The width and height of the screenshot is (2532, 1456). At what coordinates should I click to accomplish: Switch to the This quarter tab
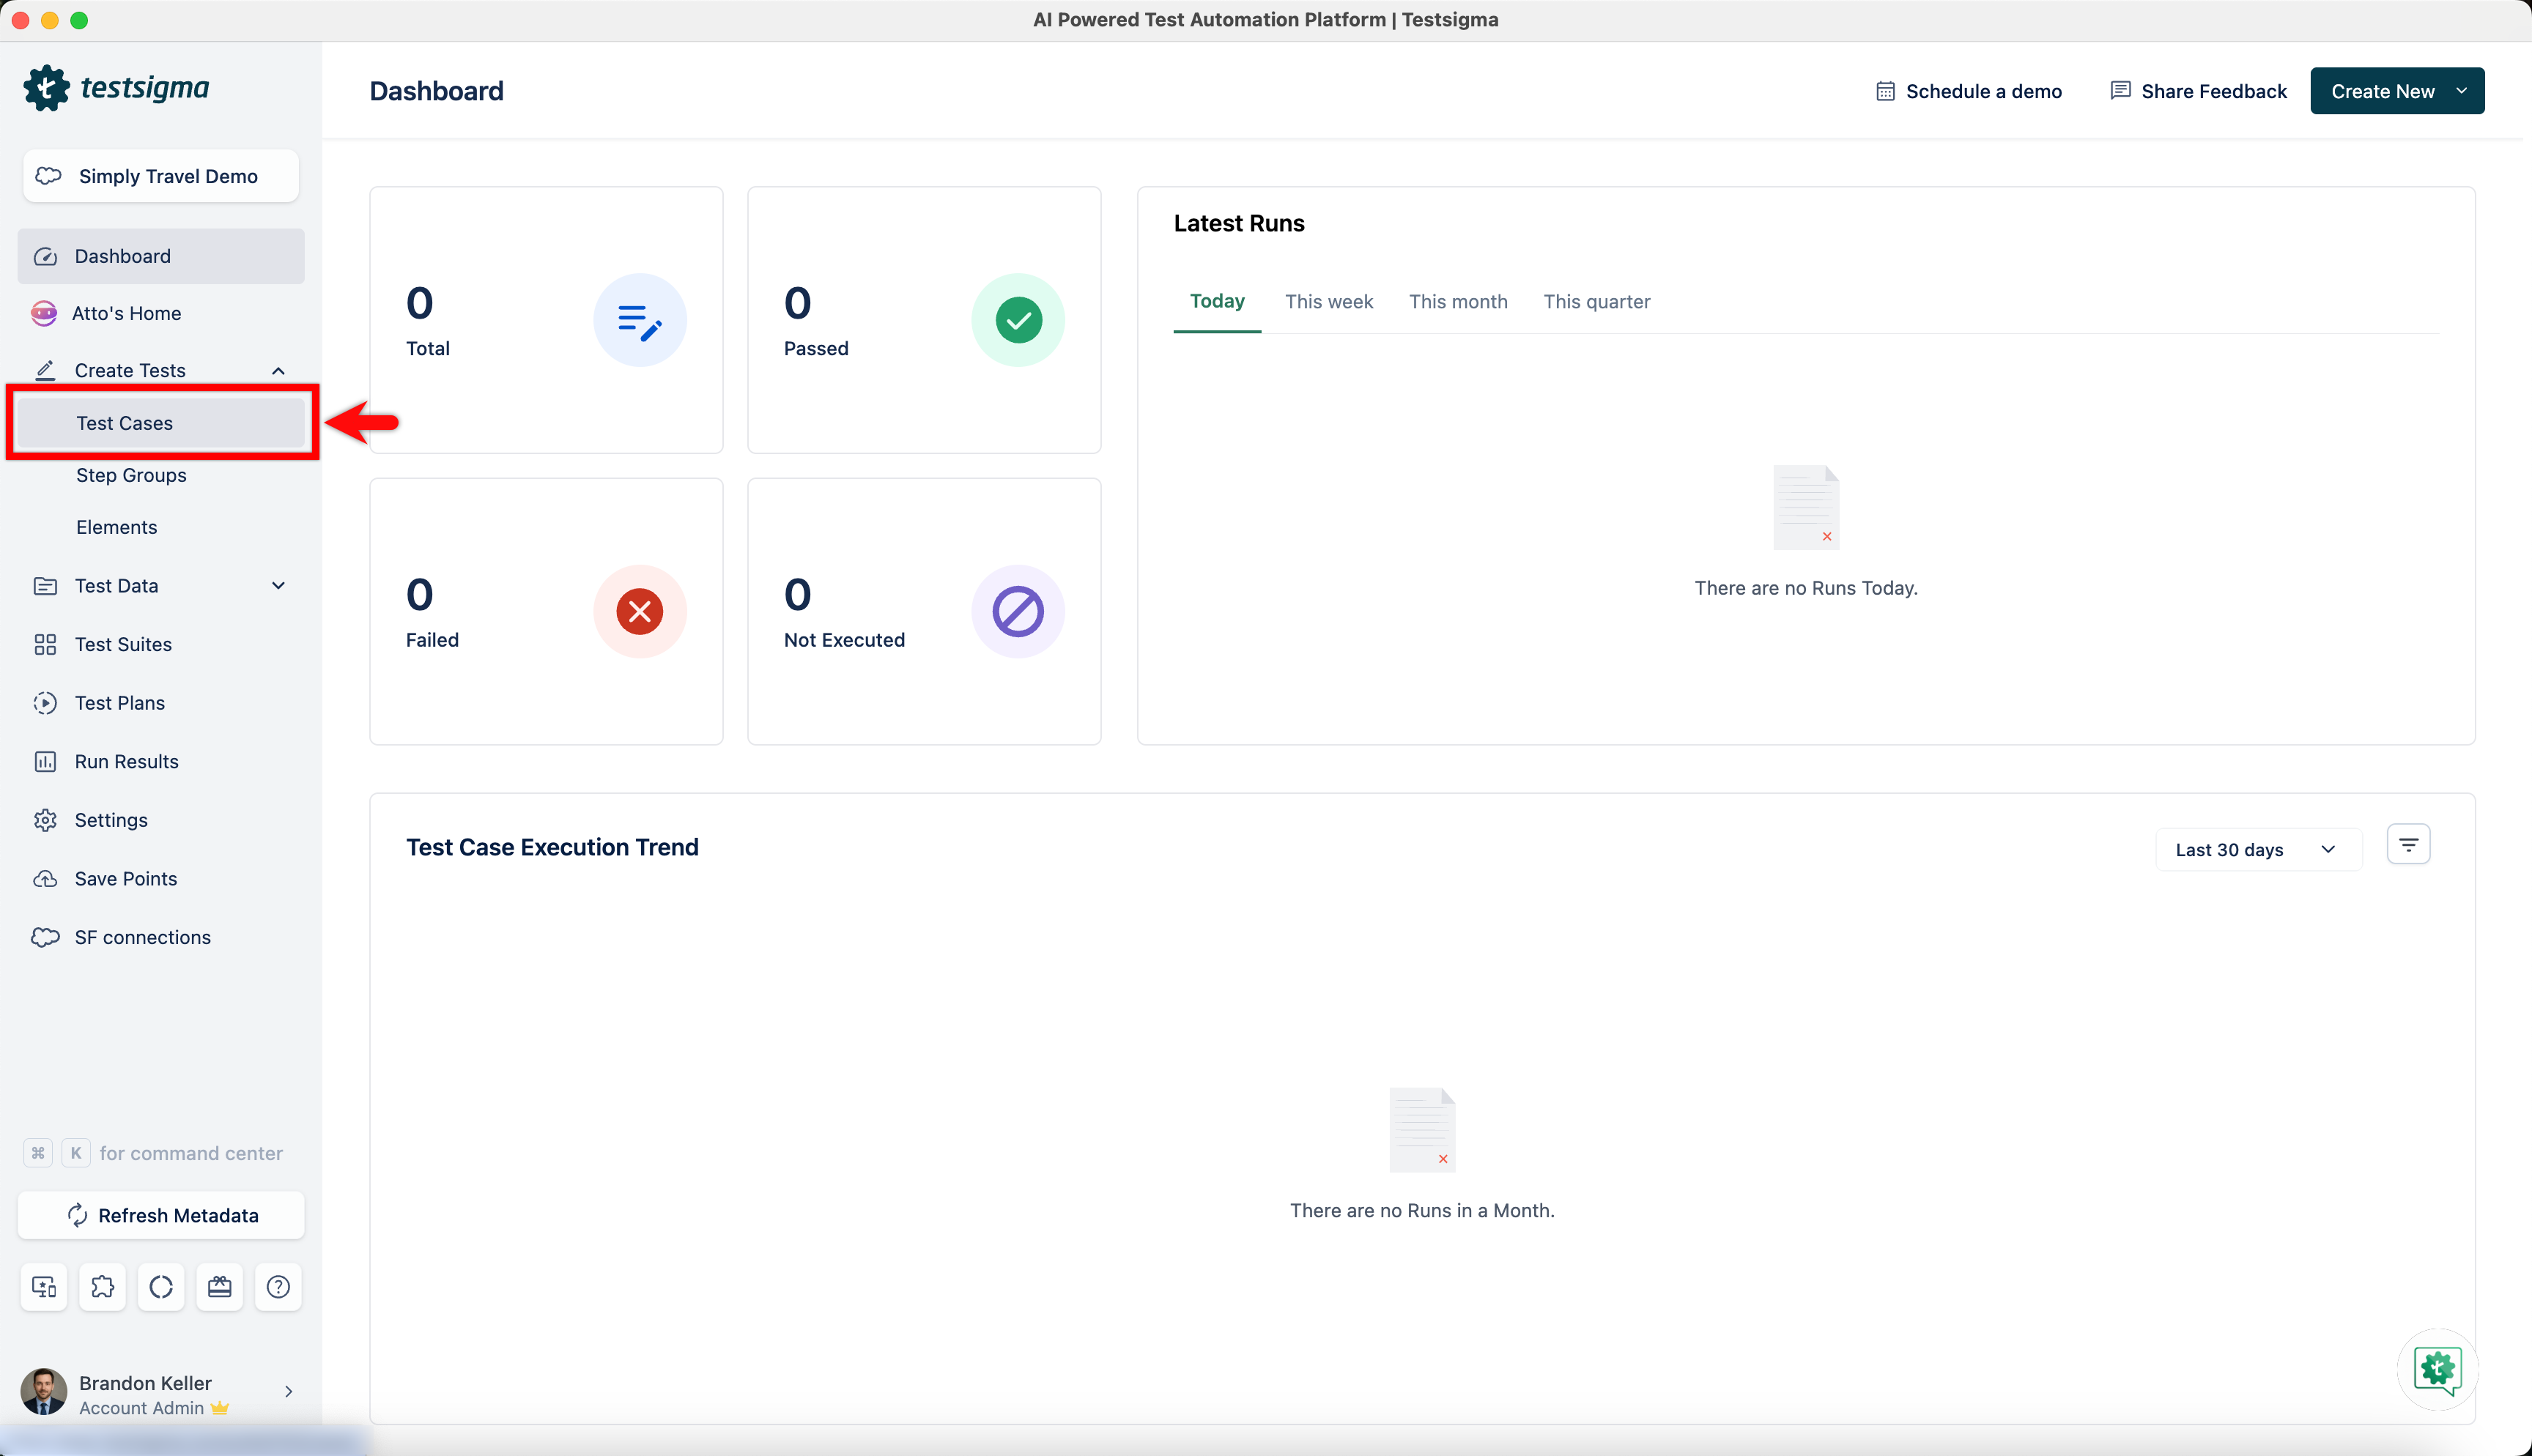[x=1596, y=301]
